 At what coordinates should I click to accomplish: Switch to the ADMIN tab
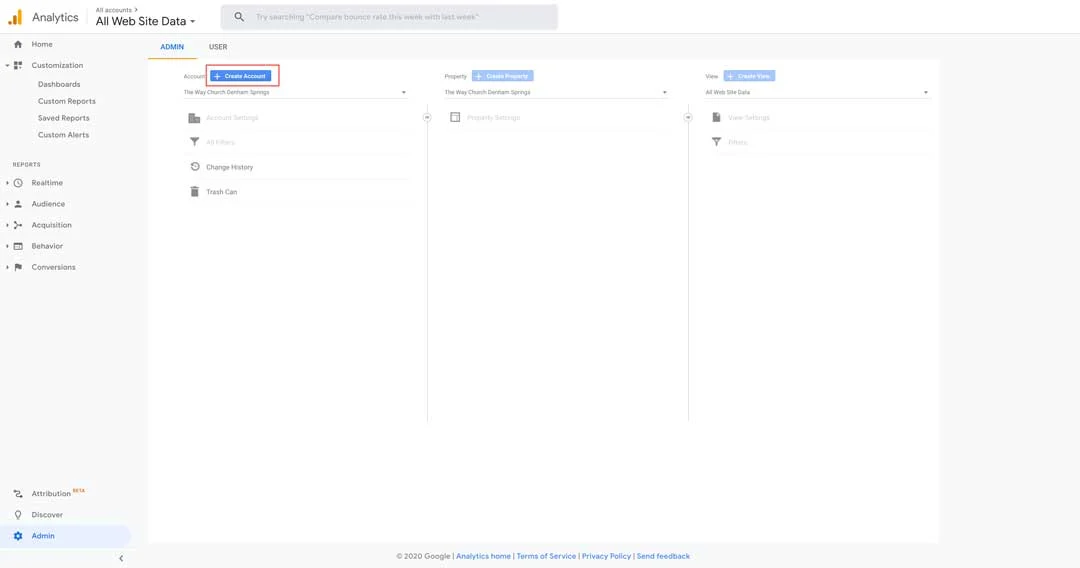pyautogui.click(x=172, y=47)
